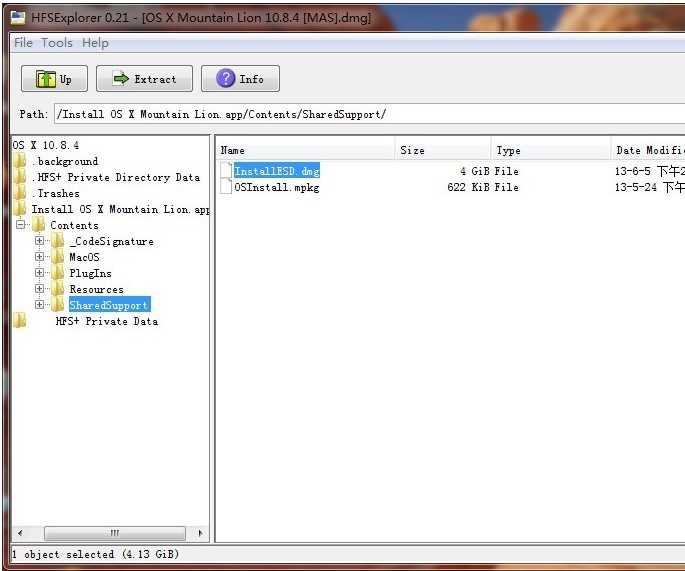Click the 13-5-24 date cell

click(x=650, y=187)
